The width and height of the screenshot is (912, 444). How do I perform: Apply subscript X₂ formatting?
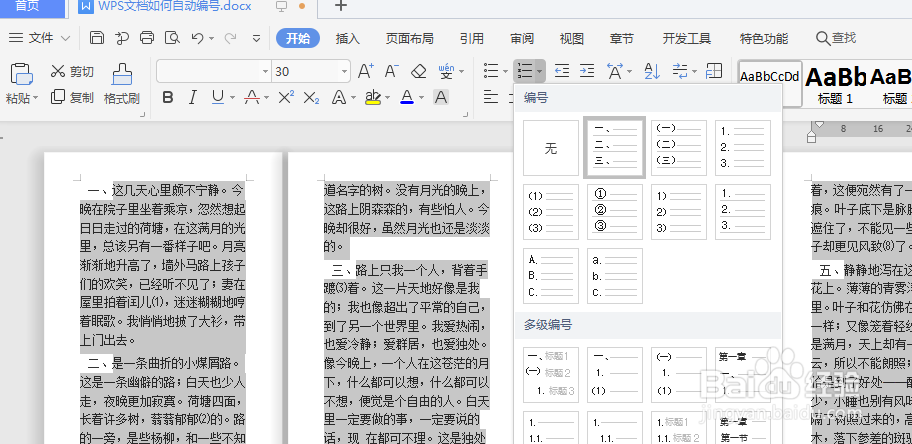(x=312, y=97)
